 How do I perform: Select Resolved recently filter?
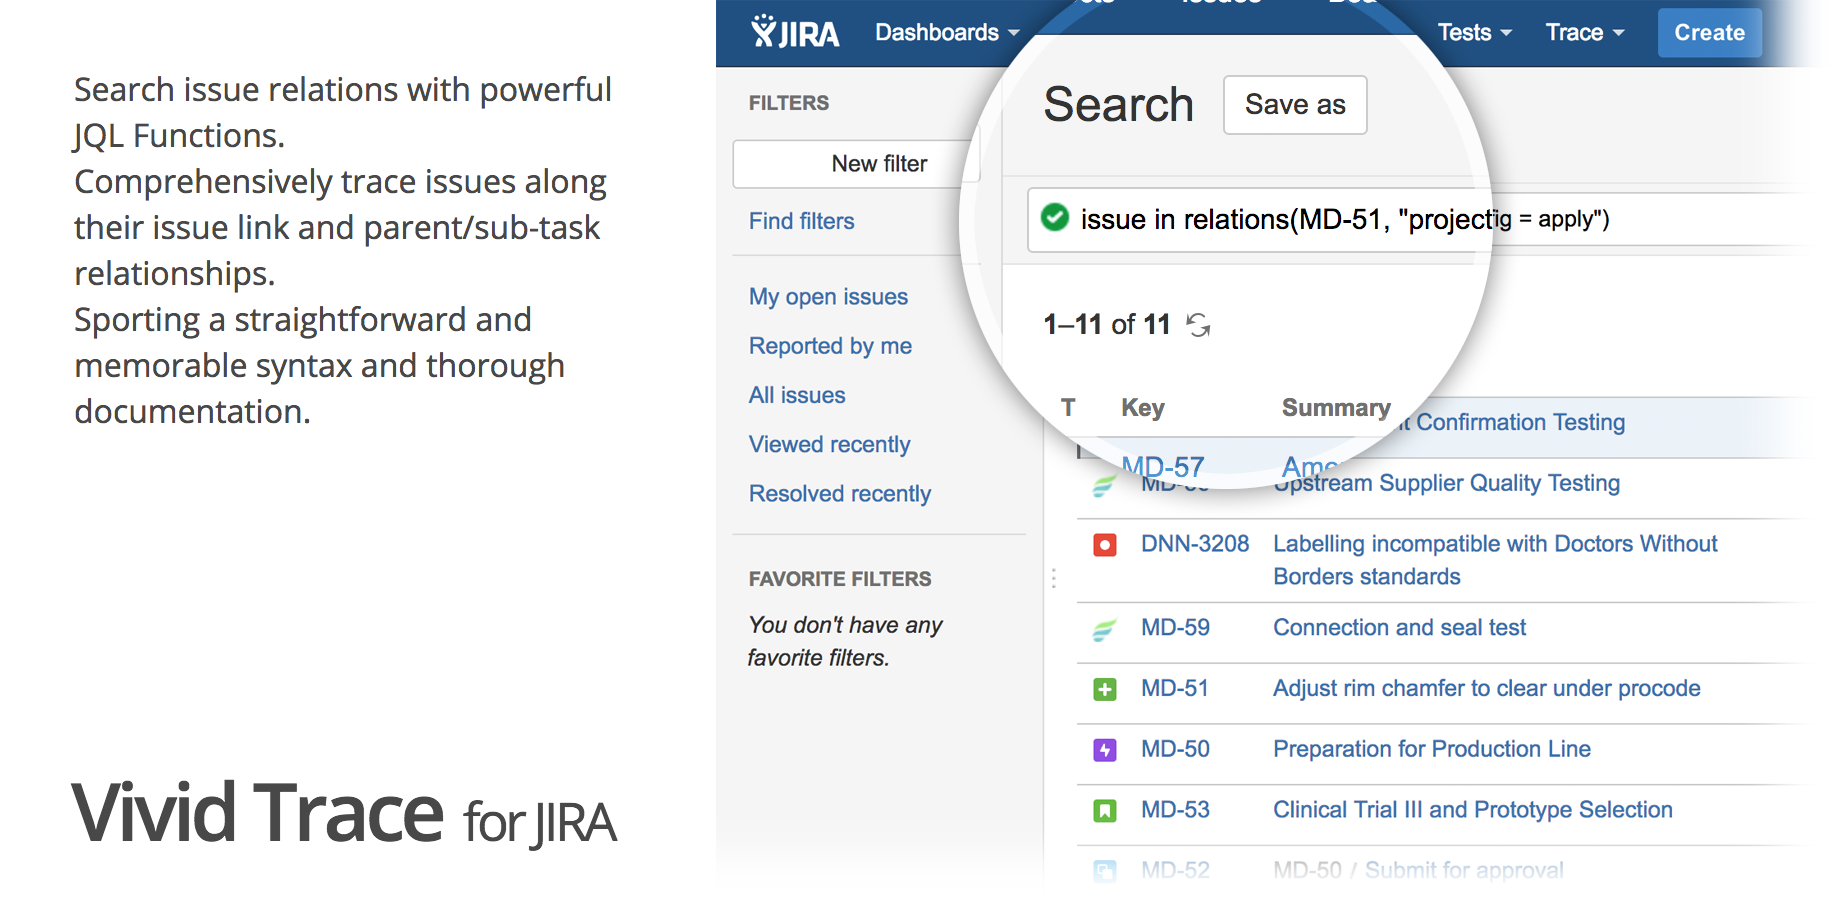pos(840,493)
